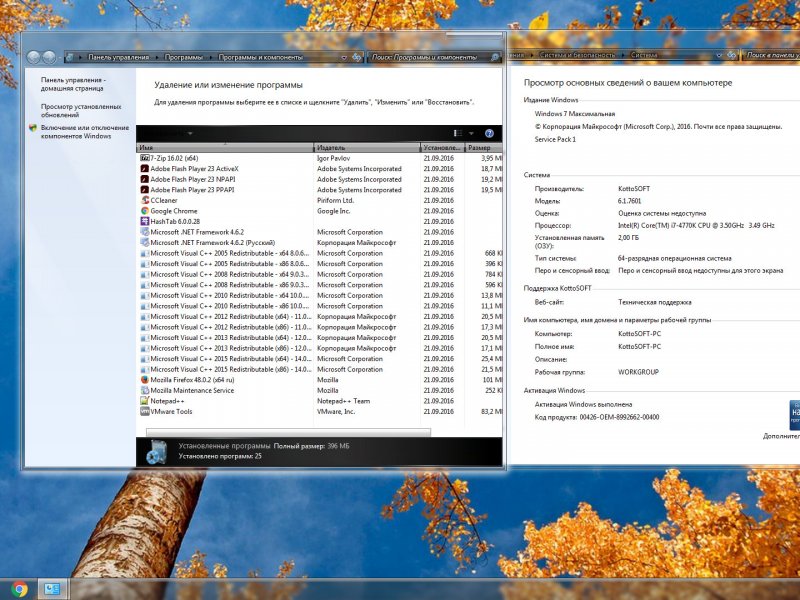The width and height of the screenshot is (800, 600).
Task: Select the 7-Zip 16.02 icon in list
Action: 145,158
